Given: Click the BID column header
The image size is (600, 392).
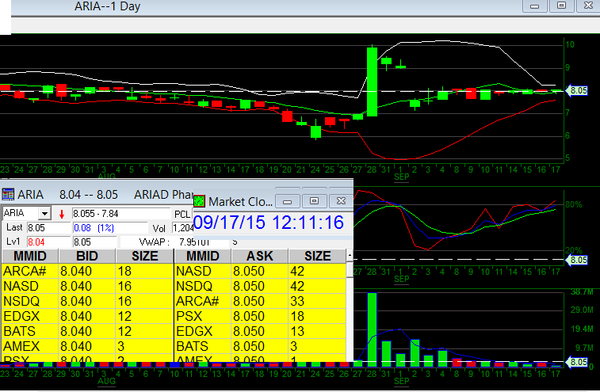Looking at the screenshot, I should pos(87,256).
